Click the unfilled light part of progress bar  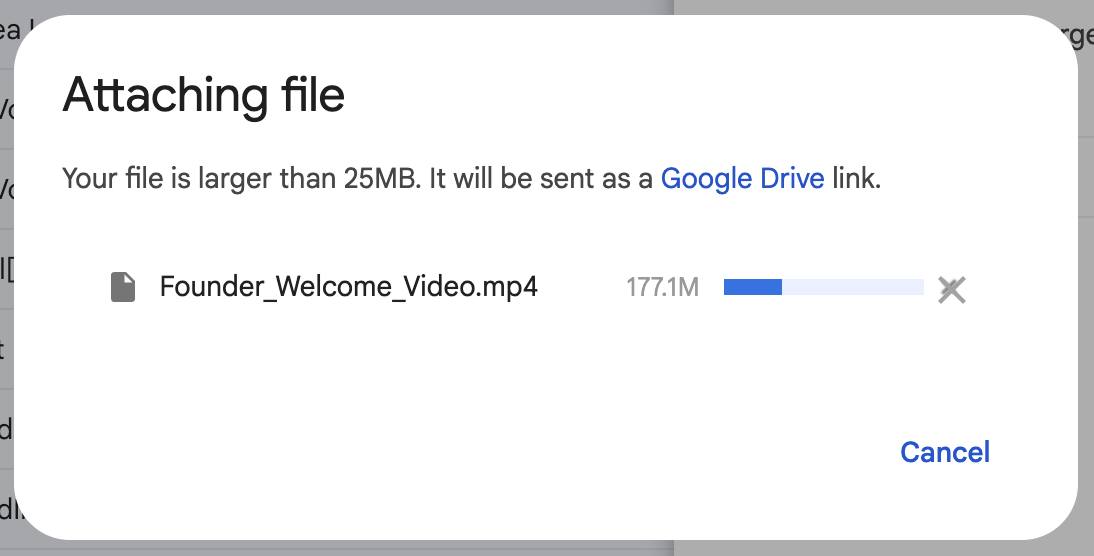pyautogui.click(x=852, y=288)
